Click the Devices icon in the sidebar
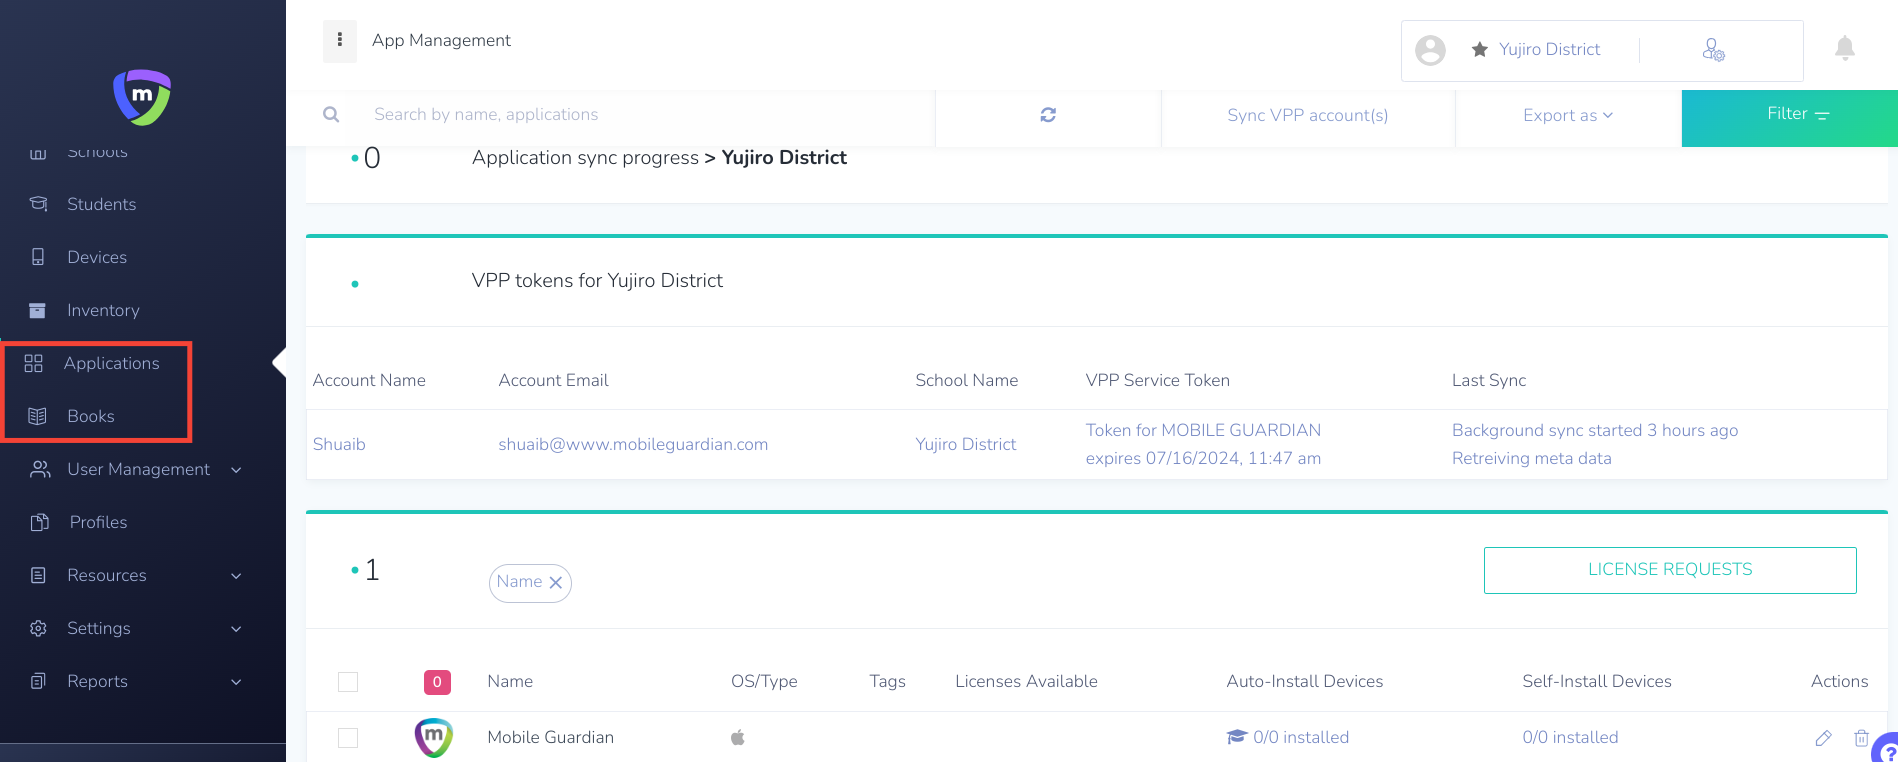Image resolution: width=1898 pixels, height=762 pixels. tap(38, 257)
